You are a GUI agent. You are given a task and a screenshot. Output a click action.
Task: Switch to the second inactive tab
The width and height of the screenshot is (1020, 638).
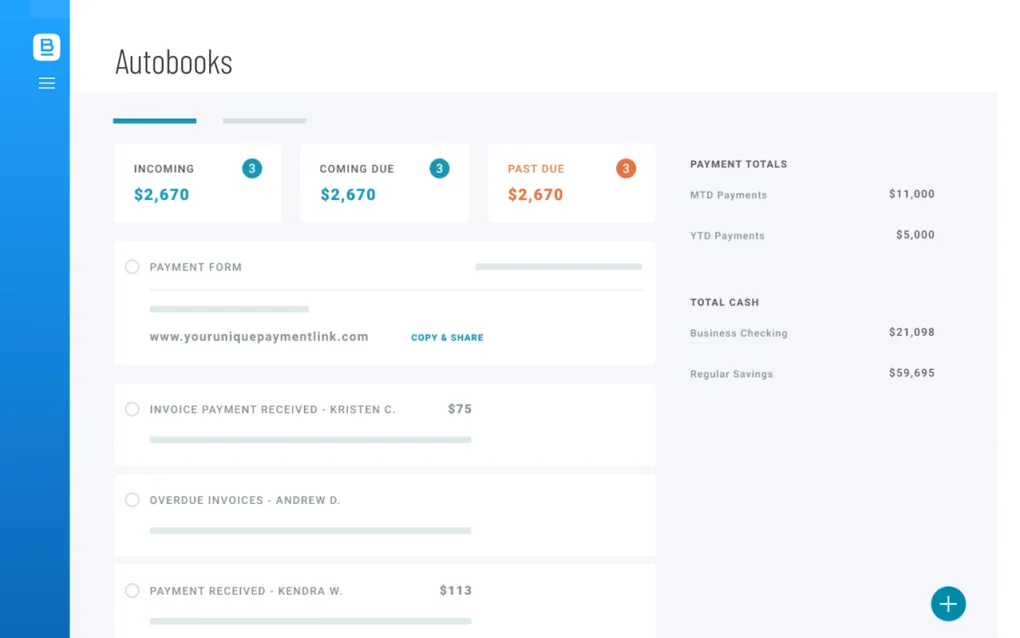pos(264,121)
